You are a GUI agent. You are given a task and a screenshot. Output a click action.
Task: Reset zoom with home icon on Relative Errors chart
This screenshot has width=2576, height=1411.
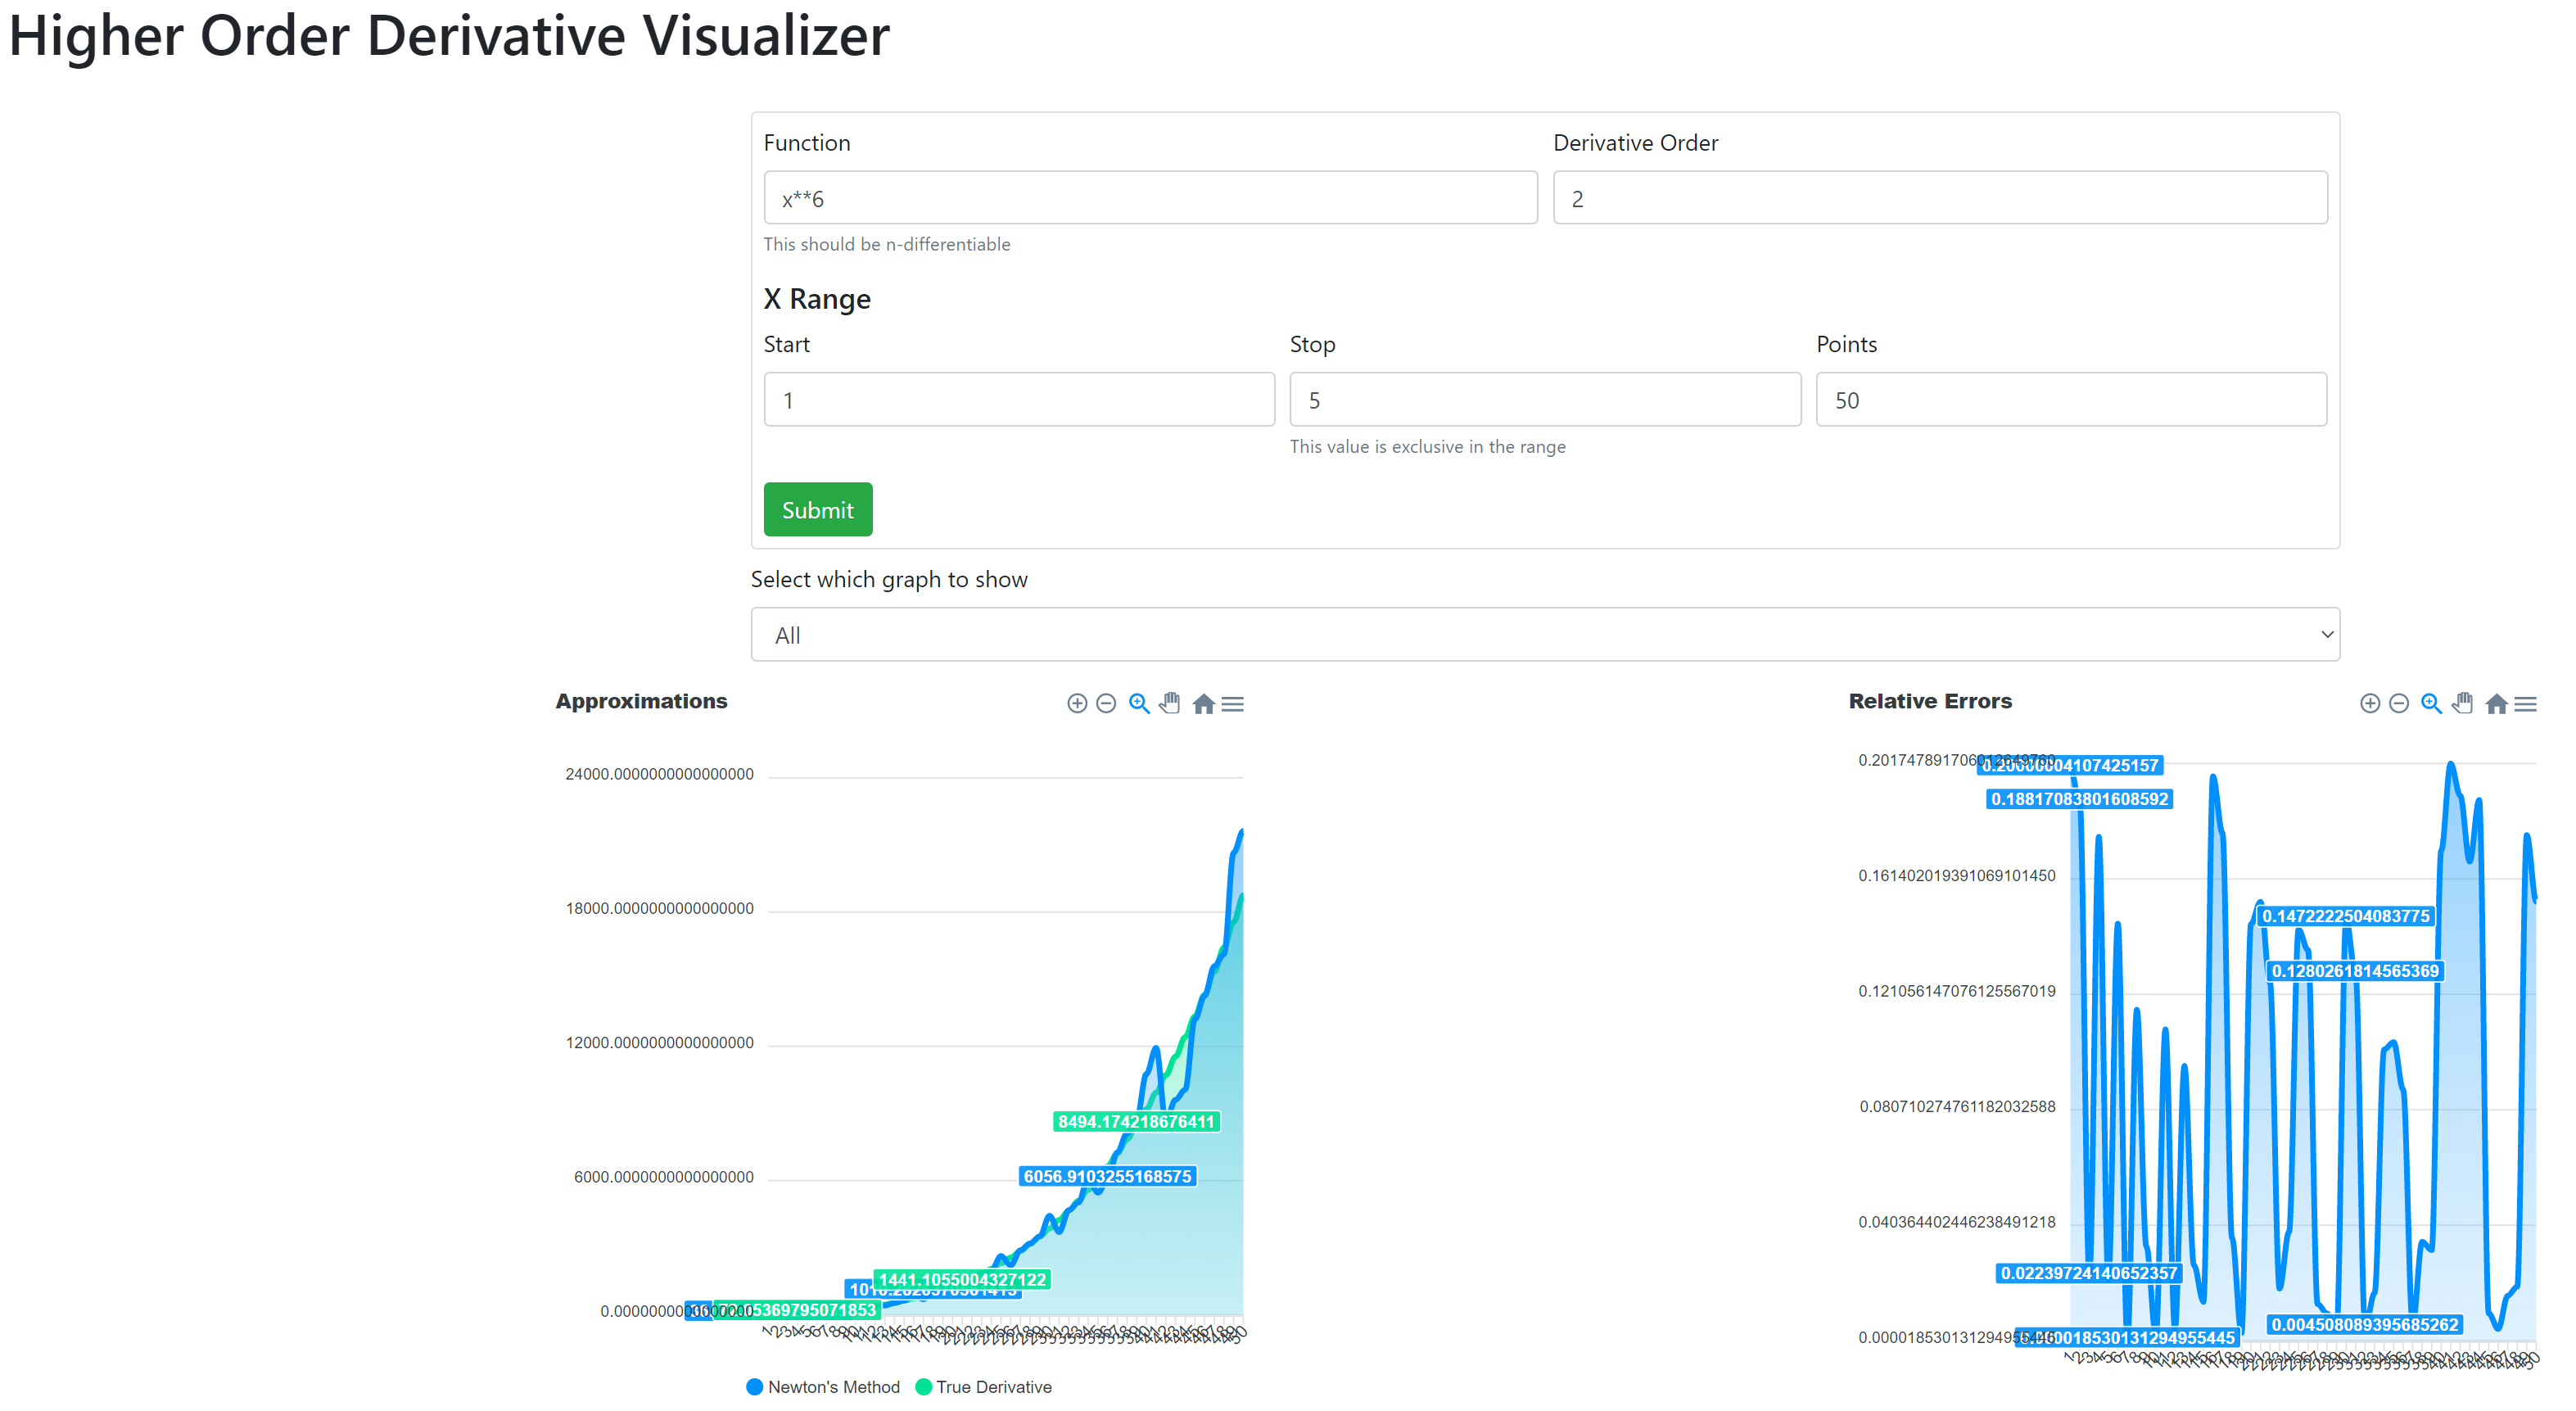[2496, 704]
